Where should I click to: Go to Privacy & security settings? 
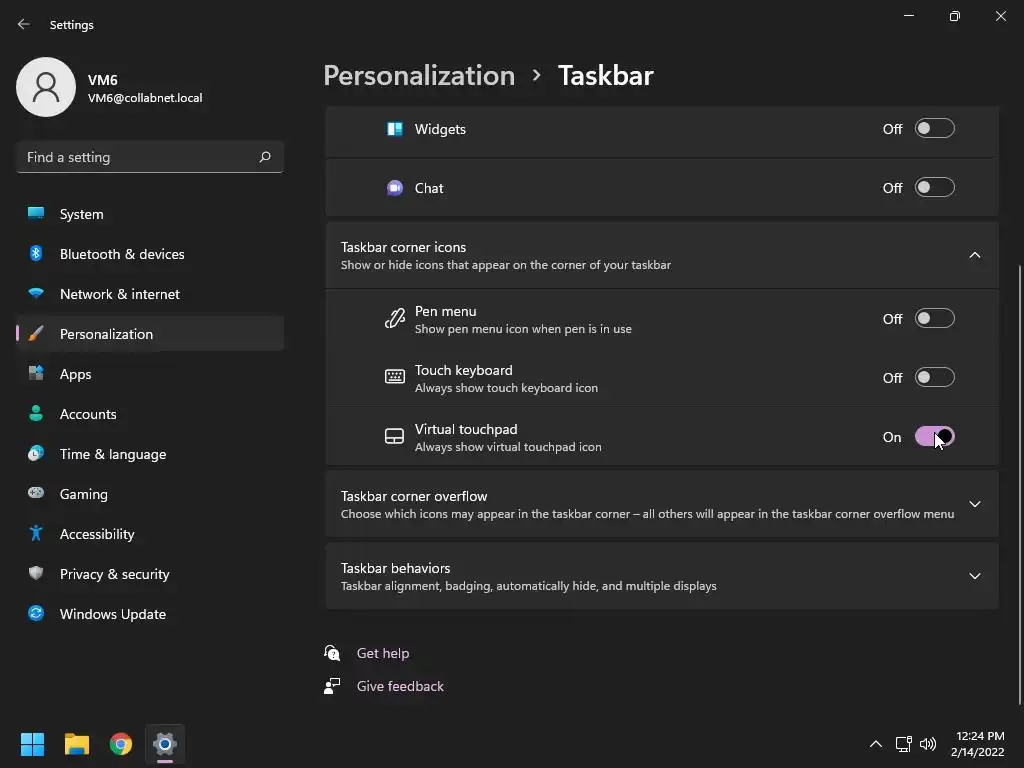[x=114, y=574]
